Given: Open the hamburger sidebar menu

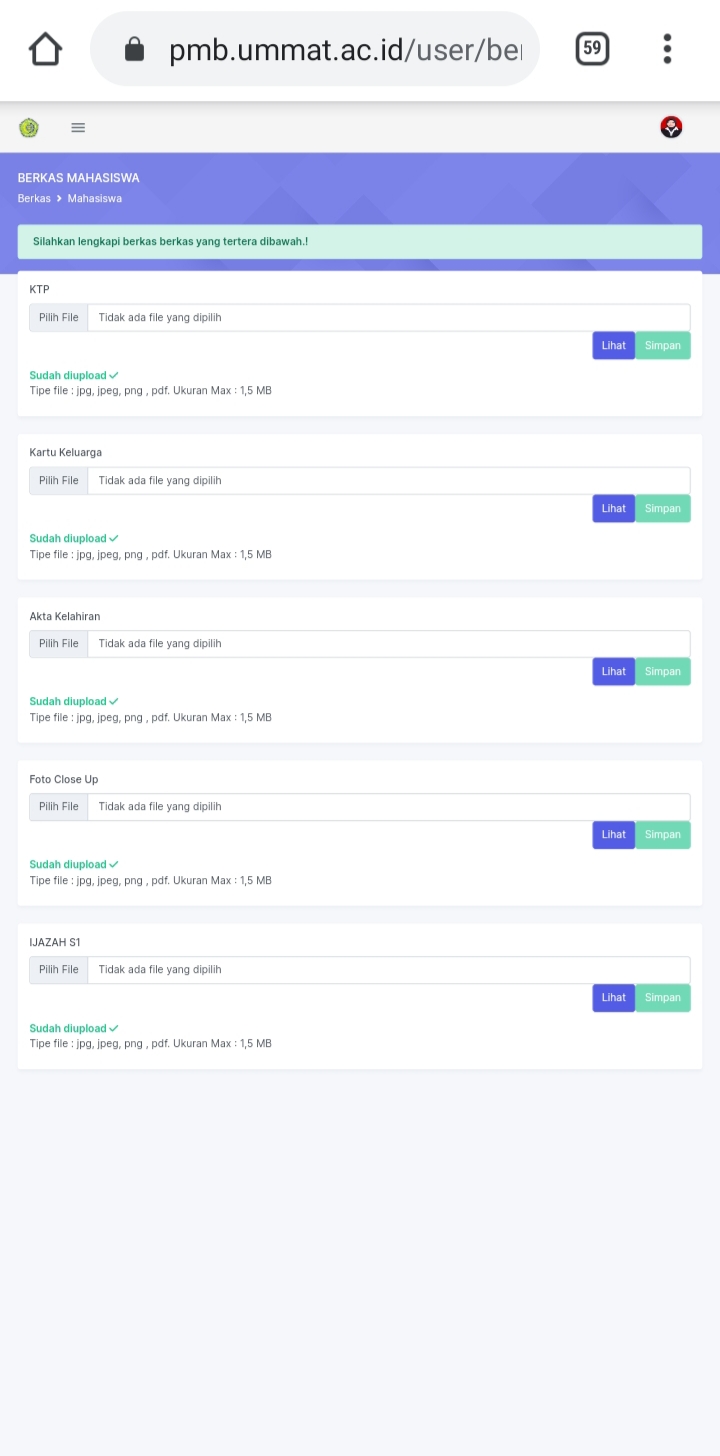Looking at the screenshot, I should (x=78, y=128).
